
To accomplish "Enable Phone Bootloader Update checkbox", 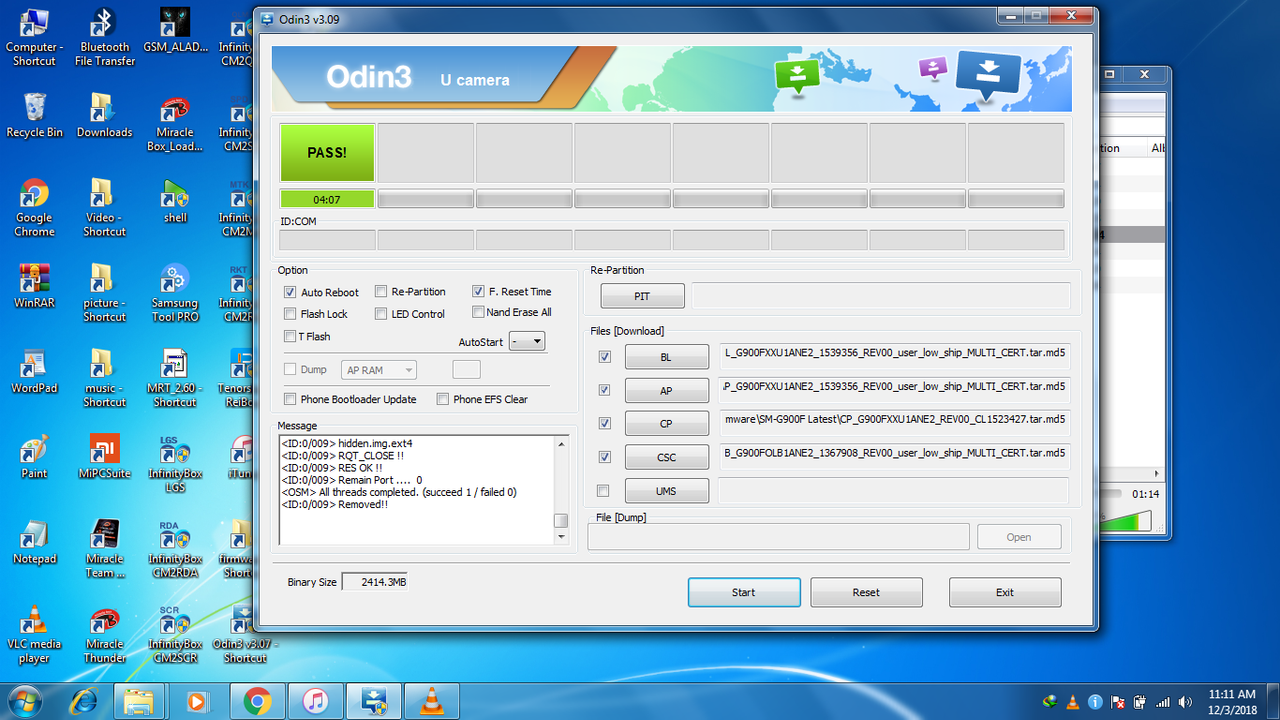I will pyautogui.click(x=290, y=399).
